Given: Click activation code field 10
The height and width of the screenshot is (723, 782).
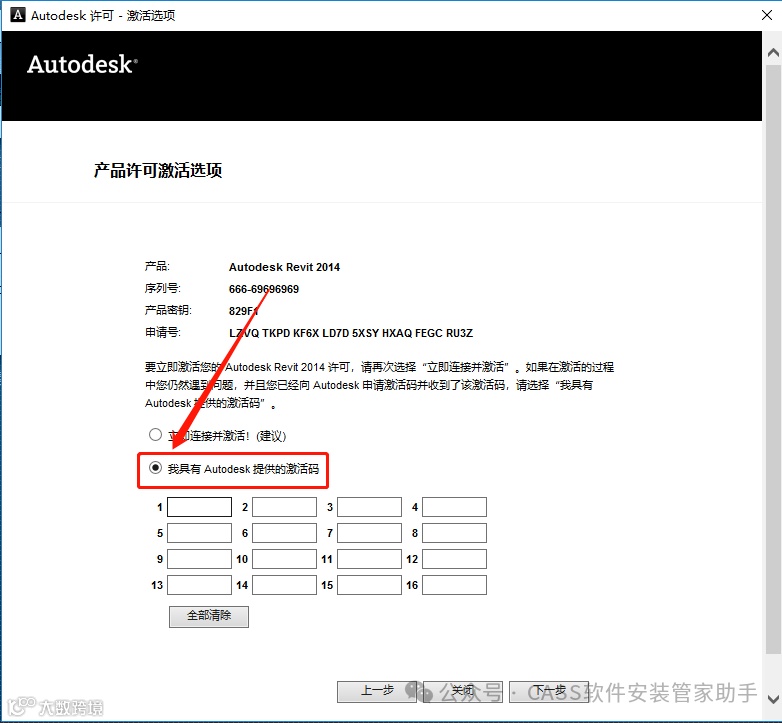Looking at the screenshot, I should pyautogui.click(x=284, y=559).
